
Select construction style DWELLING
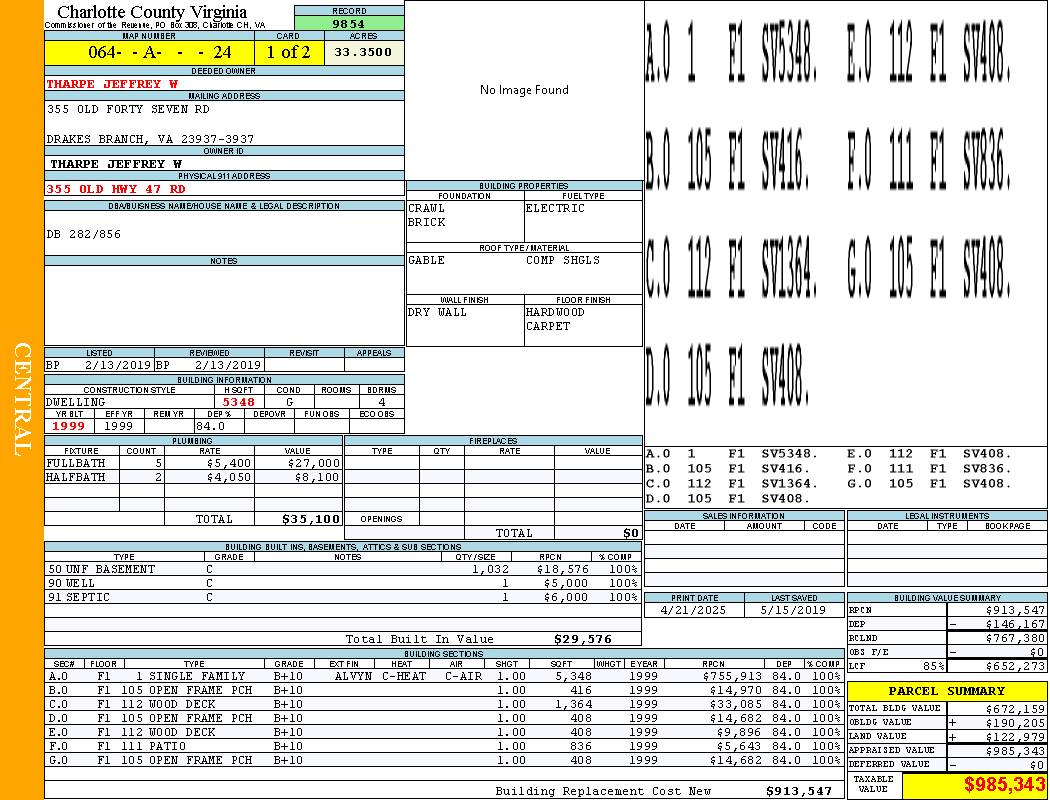tap(76, 402)
